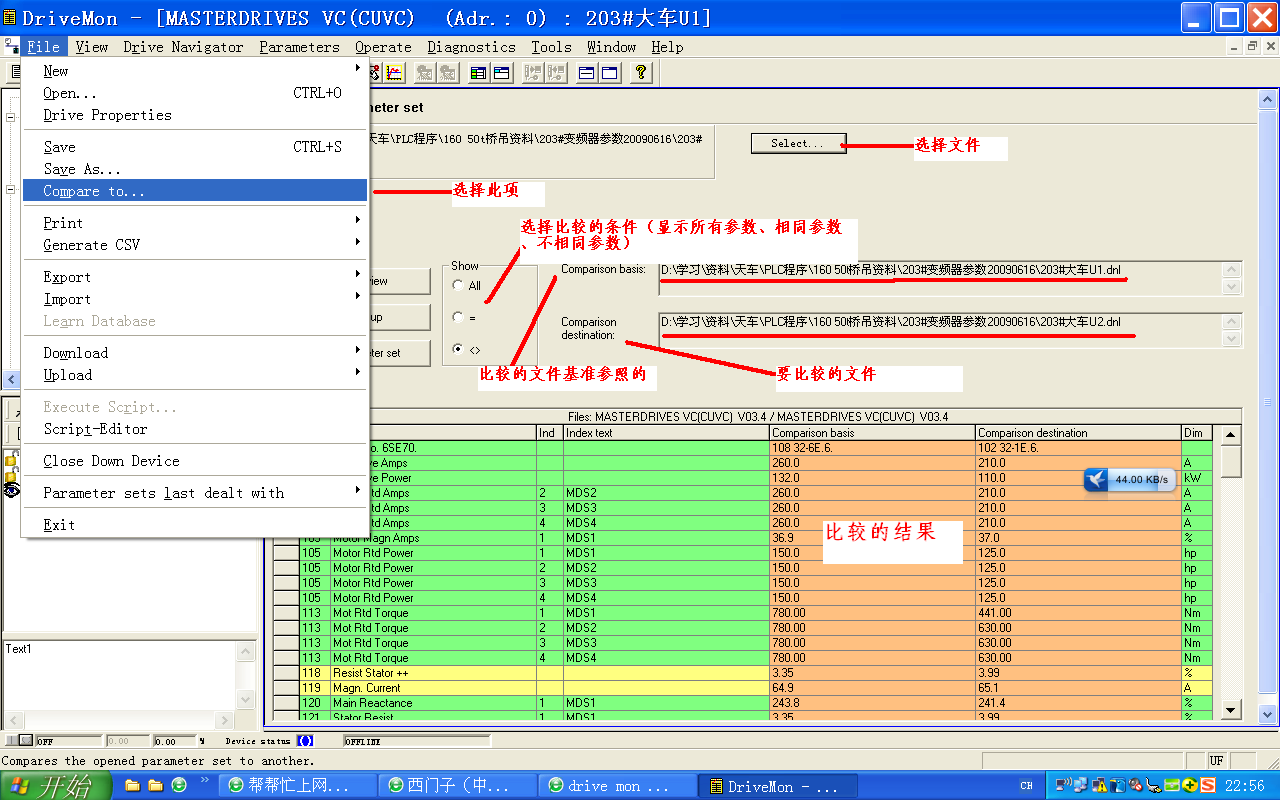Switch to the drive mon browser taskbar window
The width and height of the screenshot is (1280, 800).
[x=618, y=786]
